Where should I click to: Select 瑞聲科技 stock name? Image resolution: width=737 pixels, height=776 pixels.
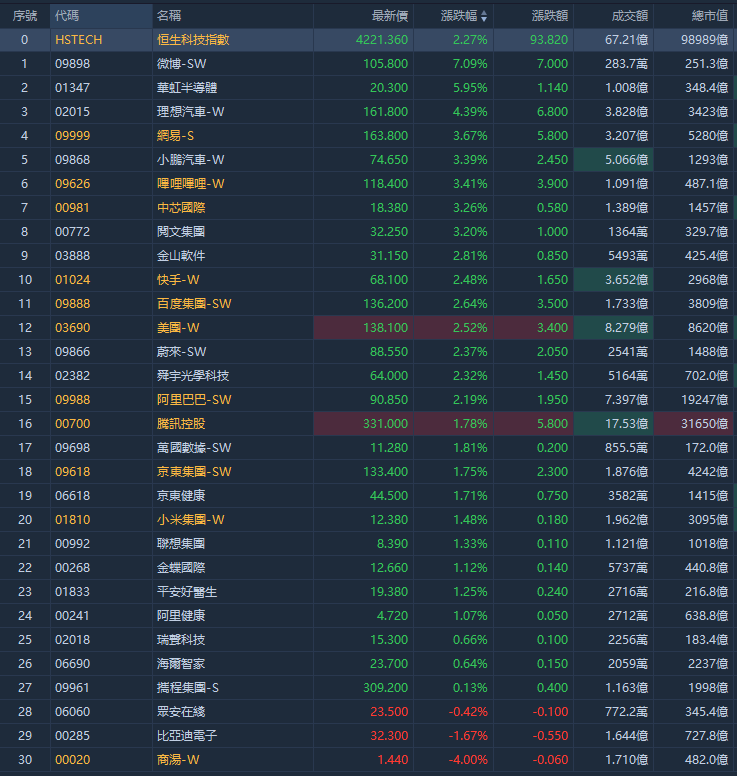tap(181, 640)
